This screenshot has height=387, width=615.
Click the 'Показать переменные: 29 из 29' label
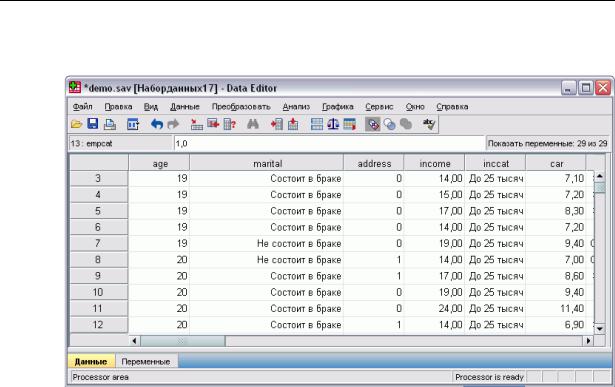click(548, 144)
